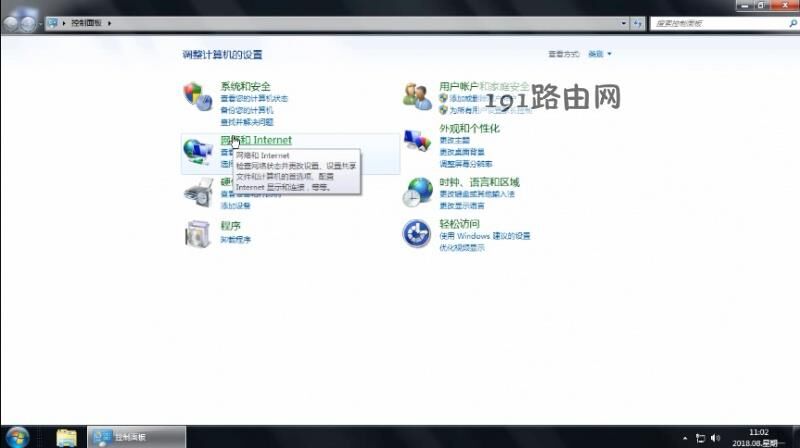Open the 轻松访问 blue circle icon

pos(417,233)
